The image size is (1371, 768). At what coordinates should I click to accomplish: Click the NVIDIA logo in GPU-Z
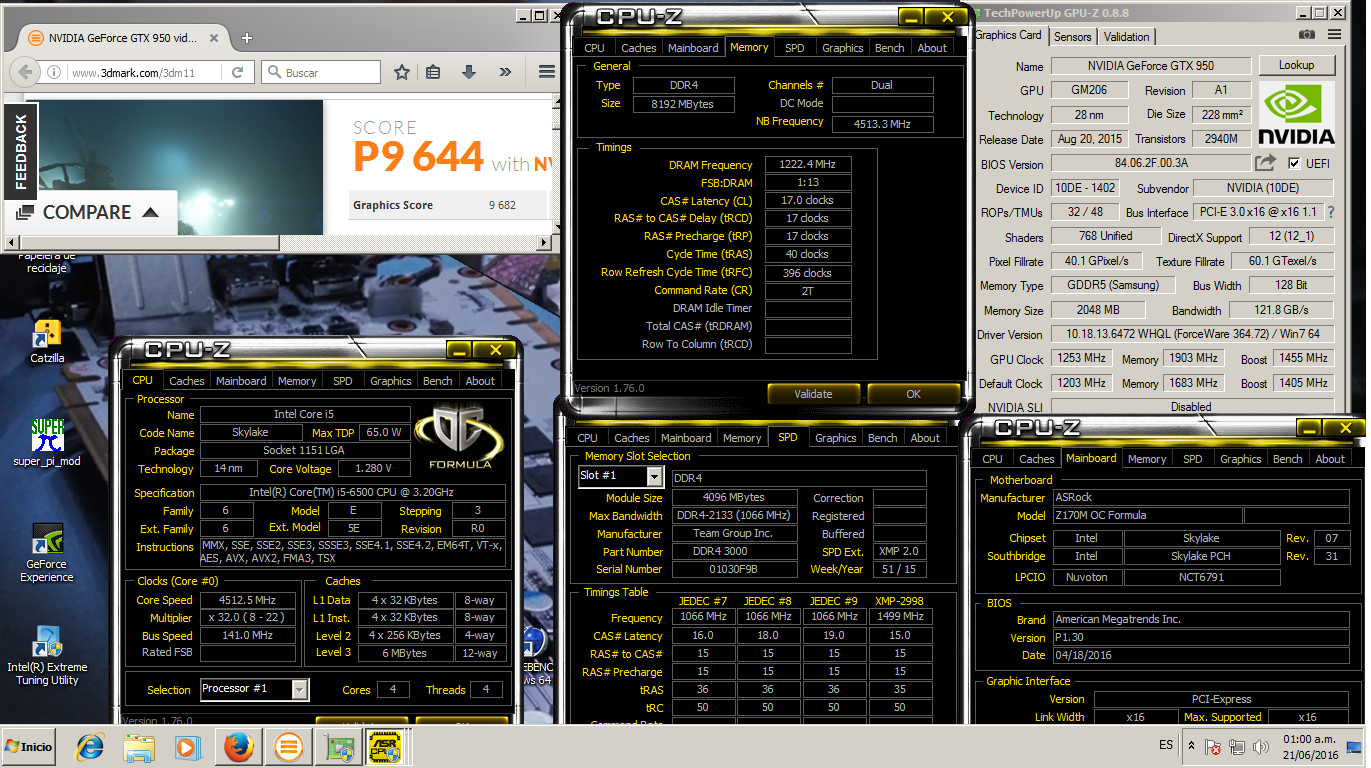tap(1296, 115)
